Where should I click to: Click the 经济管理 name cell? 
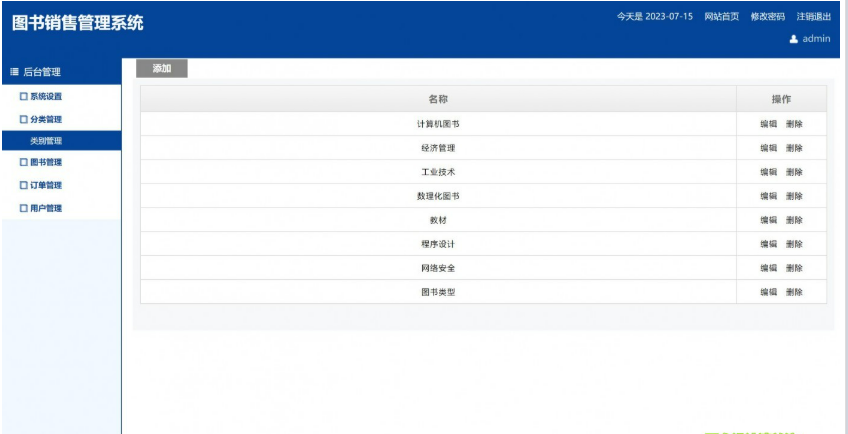[438, 148]
